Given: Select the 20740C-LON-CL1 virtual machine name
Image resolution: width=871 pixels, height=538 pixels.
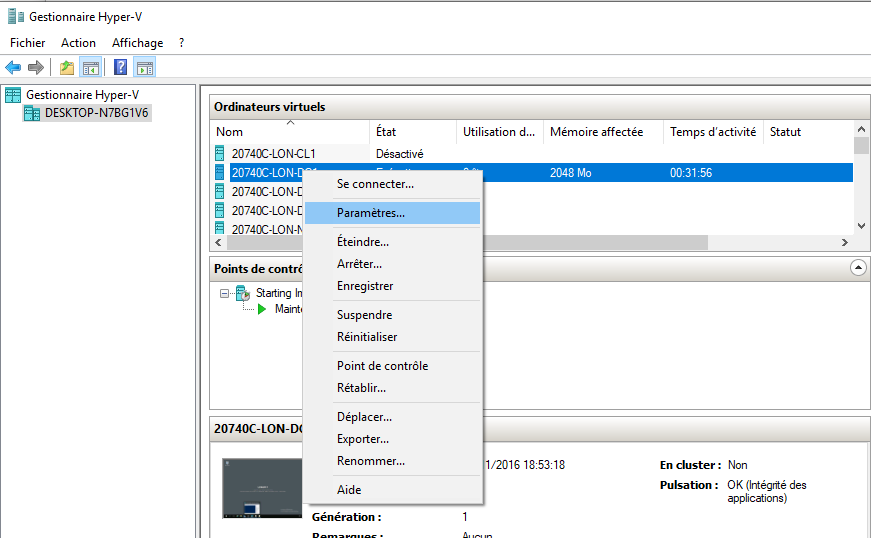Looking at the screenshot, I should coord(273,154).
